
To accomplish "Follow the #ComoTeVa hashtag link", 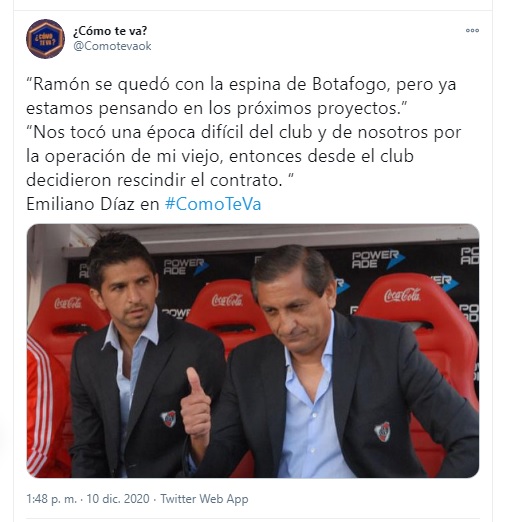I will [213, 204].
